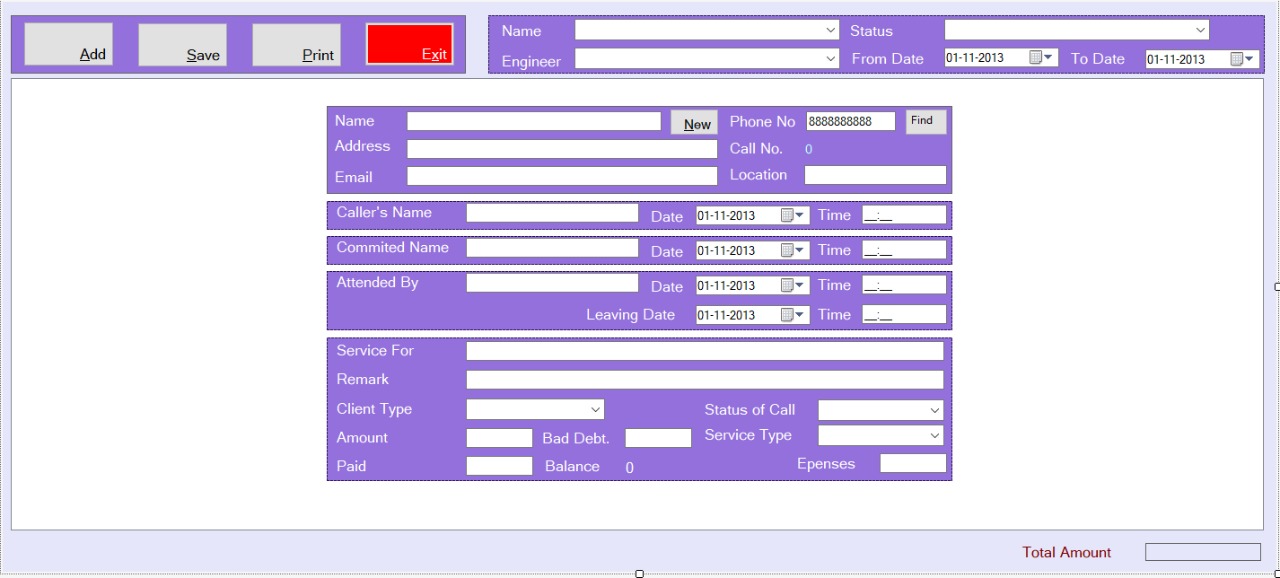Open the Status of Call dropdown
The height and width of the screenshot is (578, 1280).
(934, 410)
